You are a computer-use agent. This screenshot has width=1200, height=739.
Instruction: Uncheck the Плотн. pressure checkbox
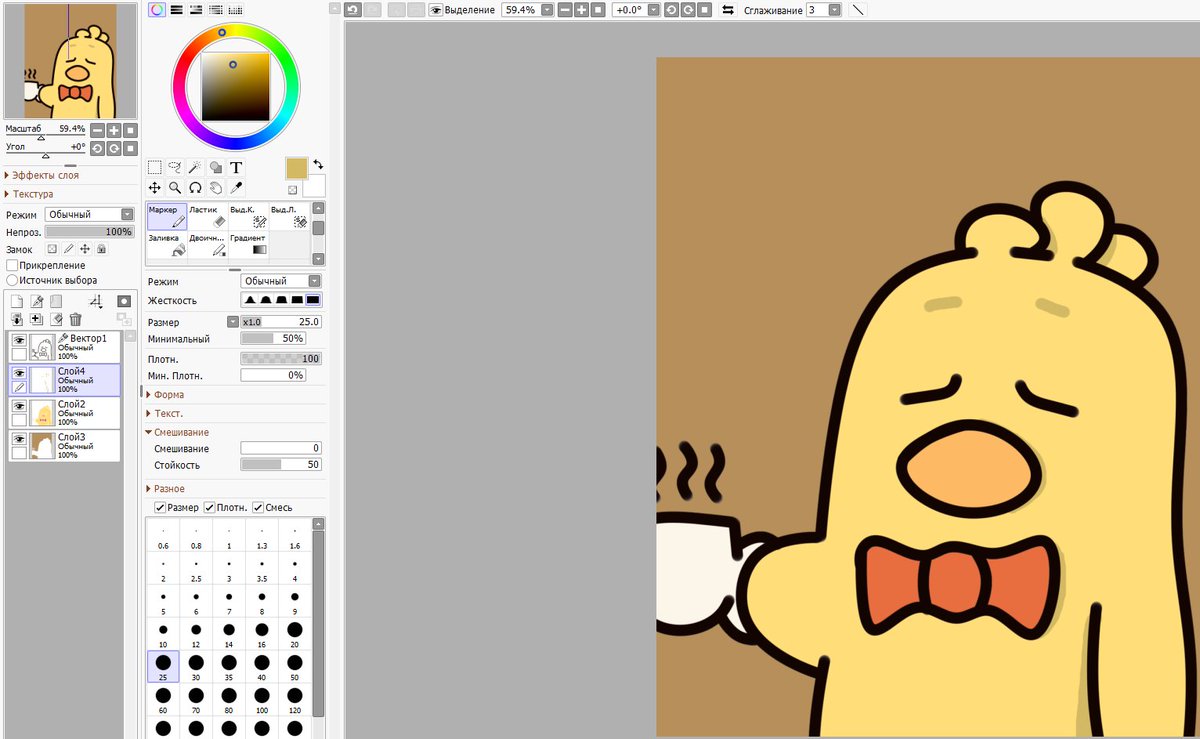[x=209, y=507]
